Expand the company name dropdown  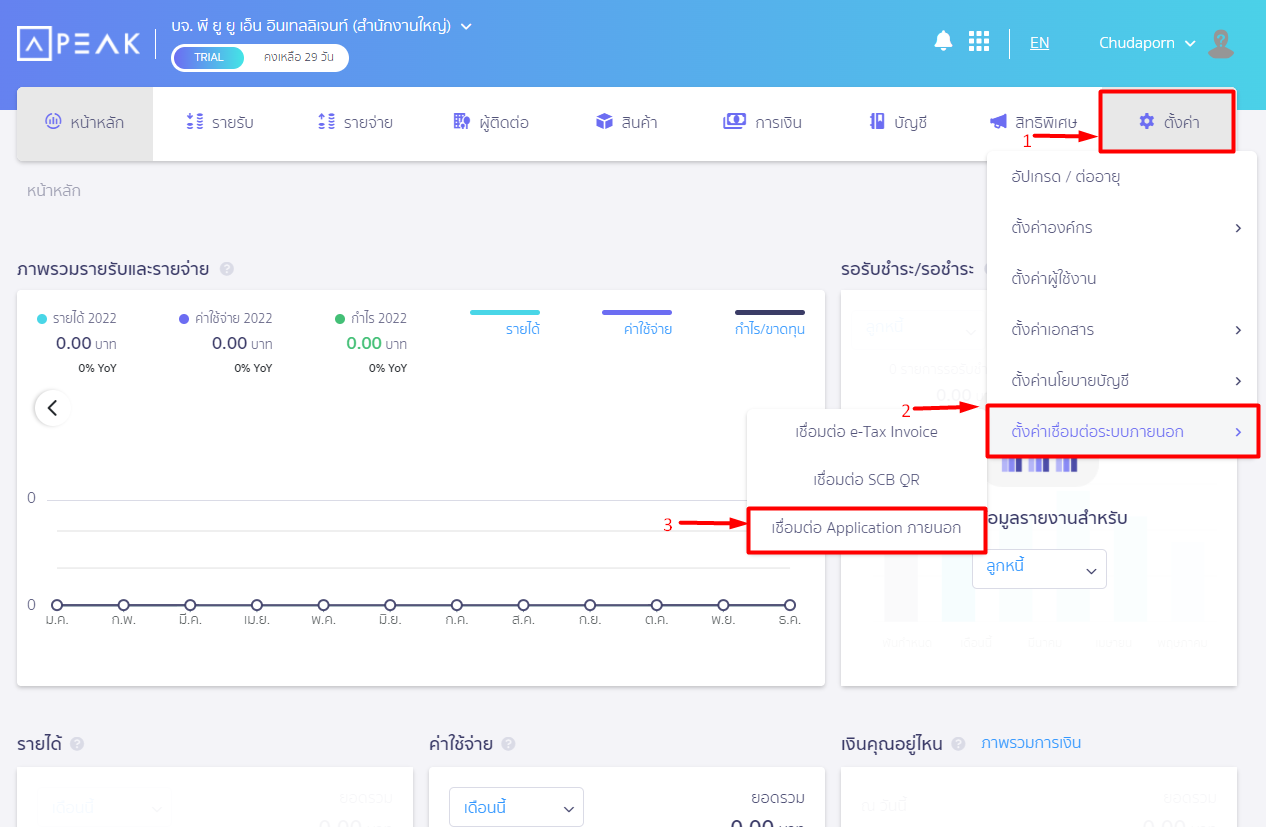466,25
